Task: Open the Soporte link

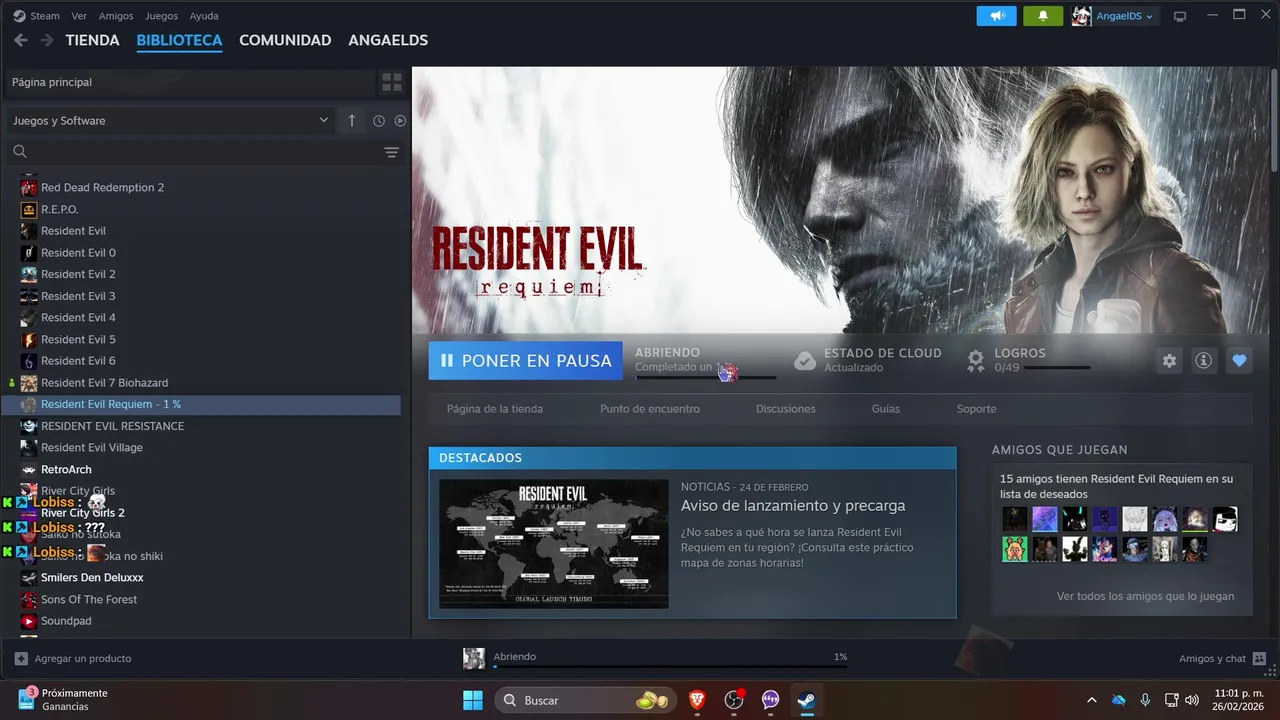Action: pyautogui.click(x=976, y=409)
